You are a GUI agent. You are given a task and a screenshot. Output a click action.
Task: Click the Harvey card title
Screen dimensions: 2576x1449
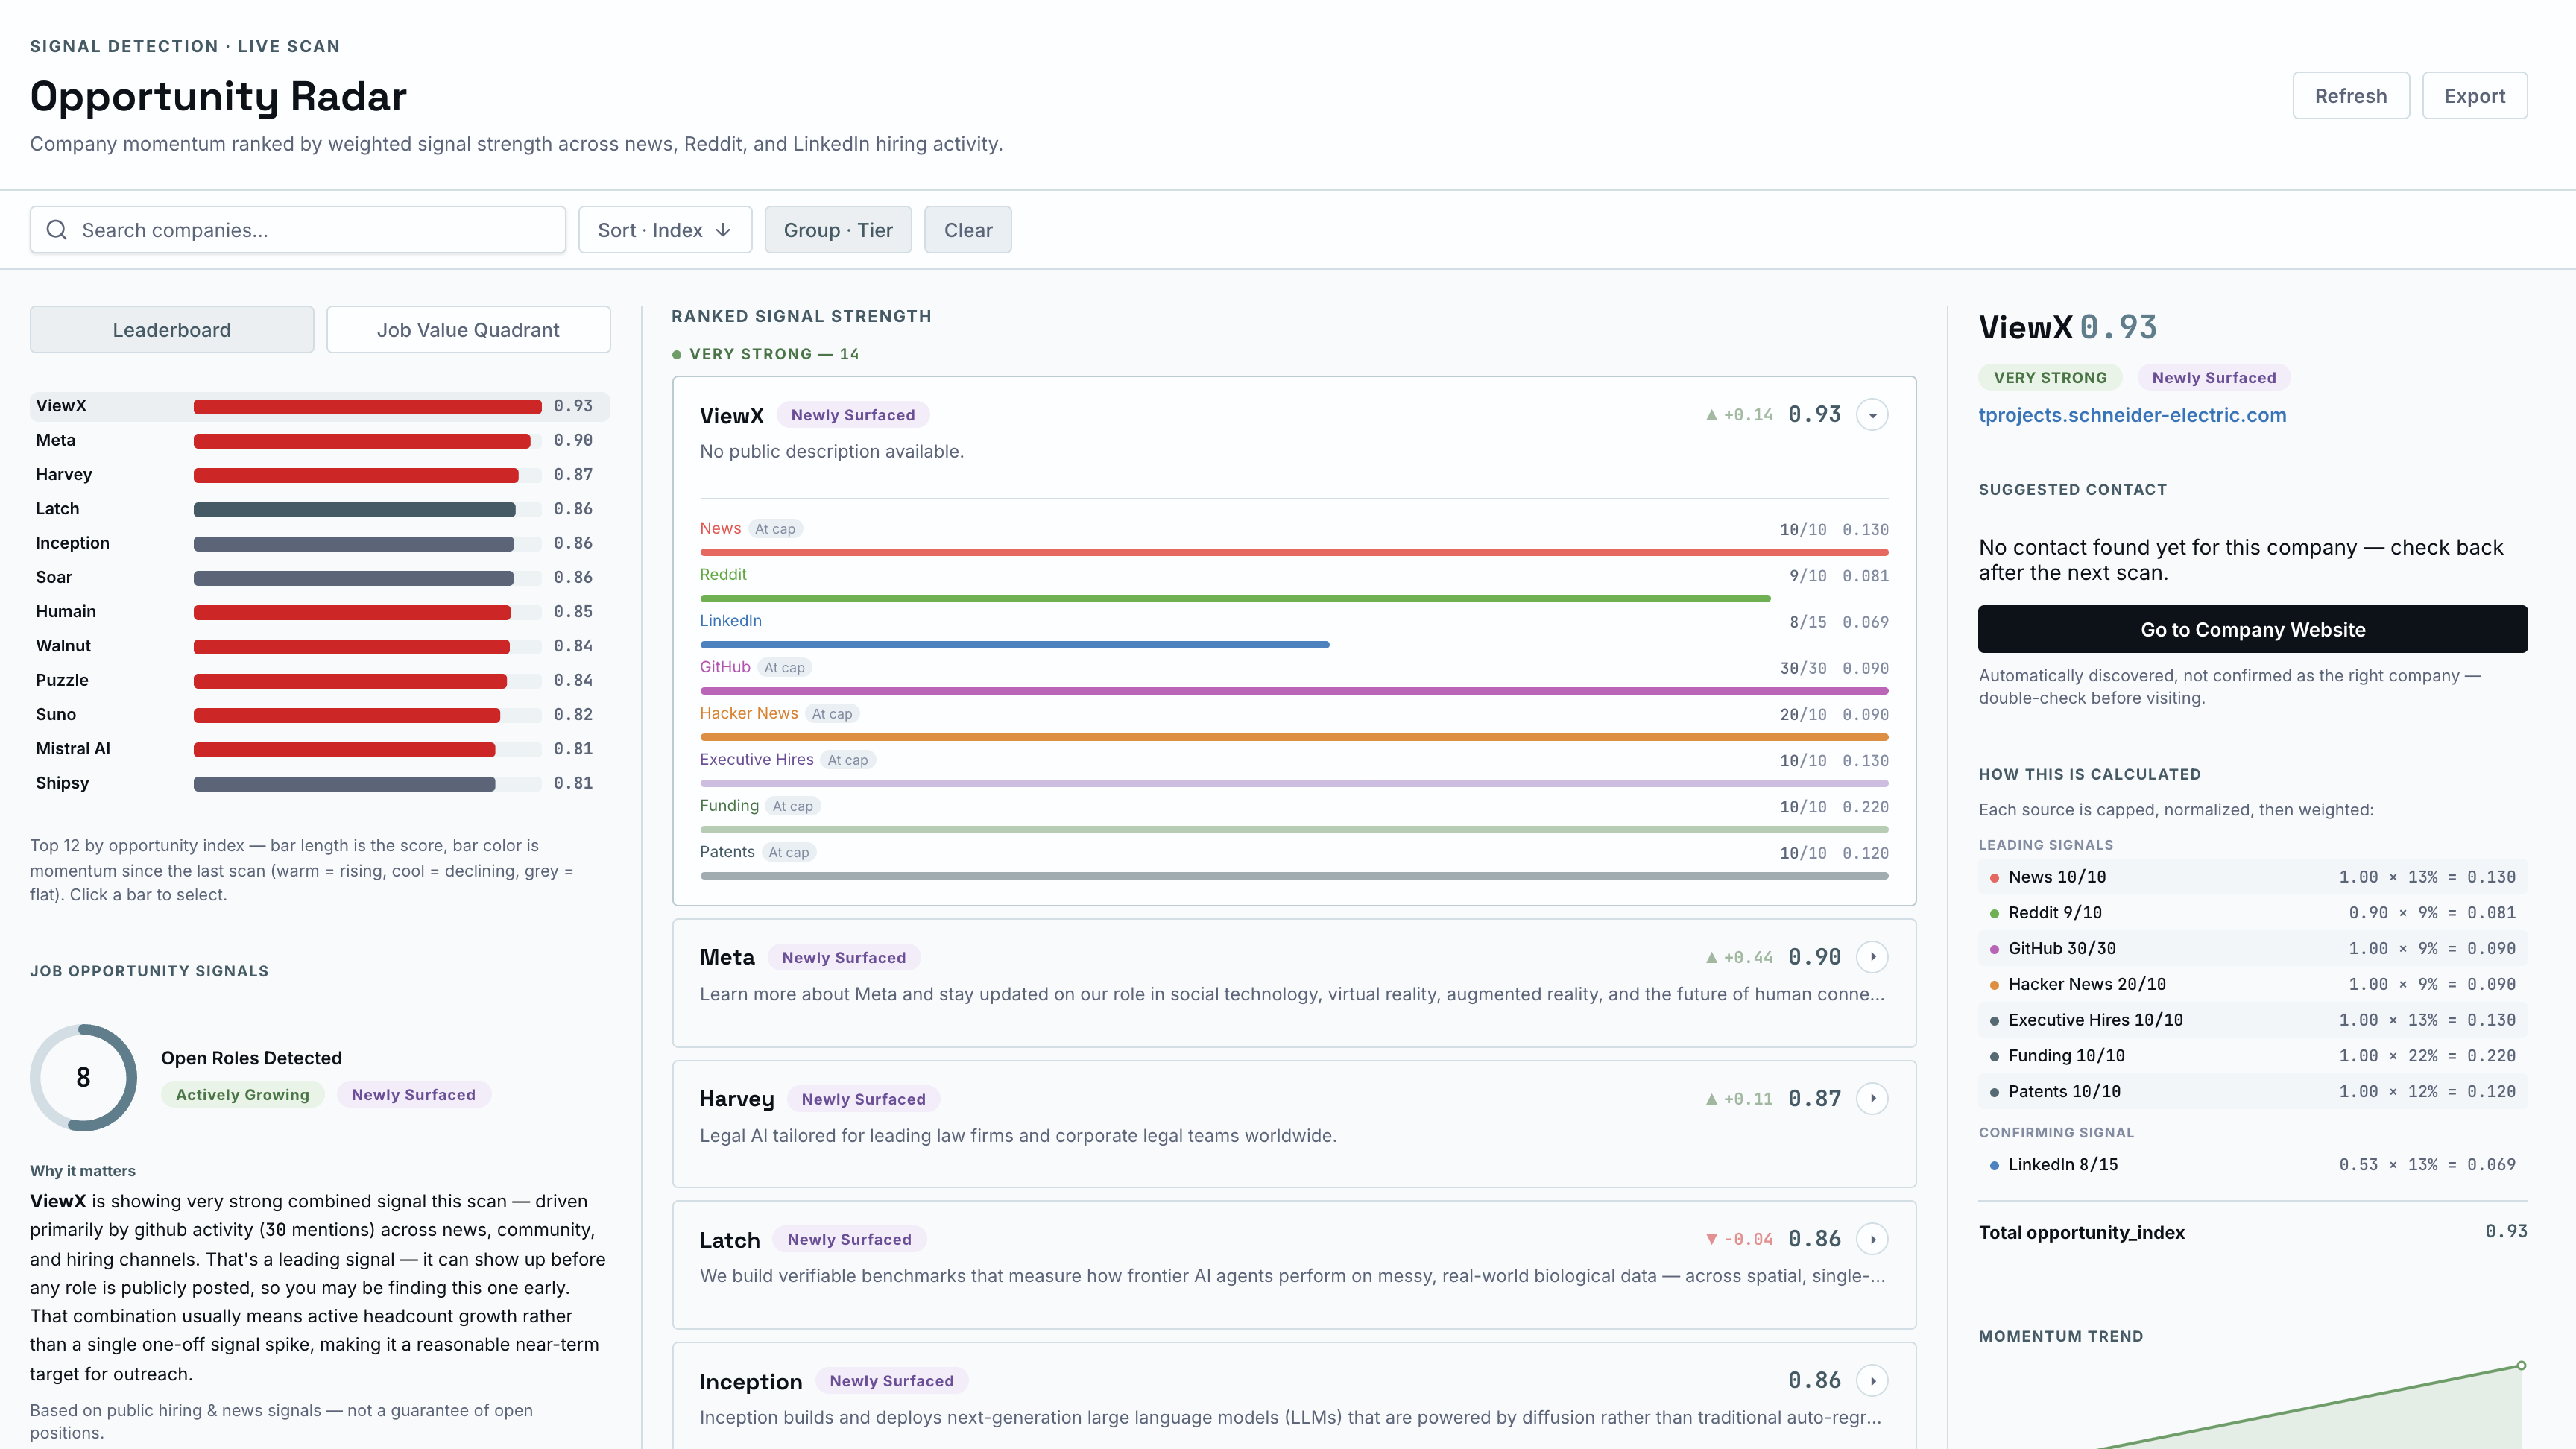737,1099
